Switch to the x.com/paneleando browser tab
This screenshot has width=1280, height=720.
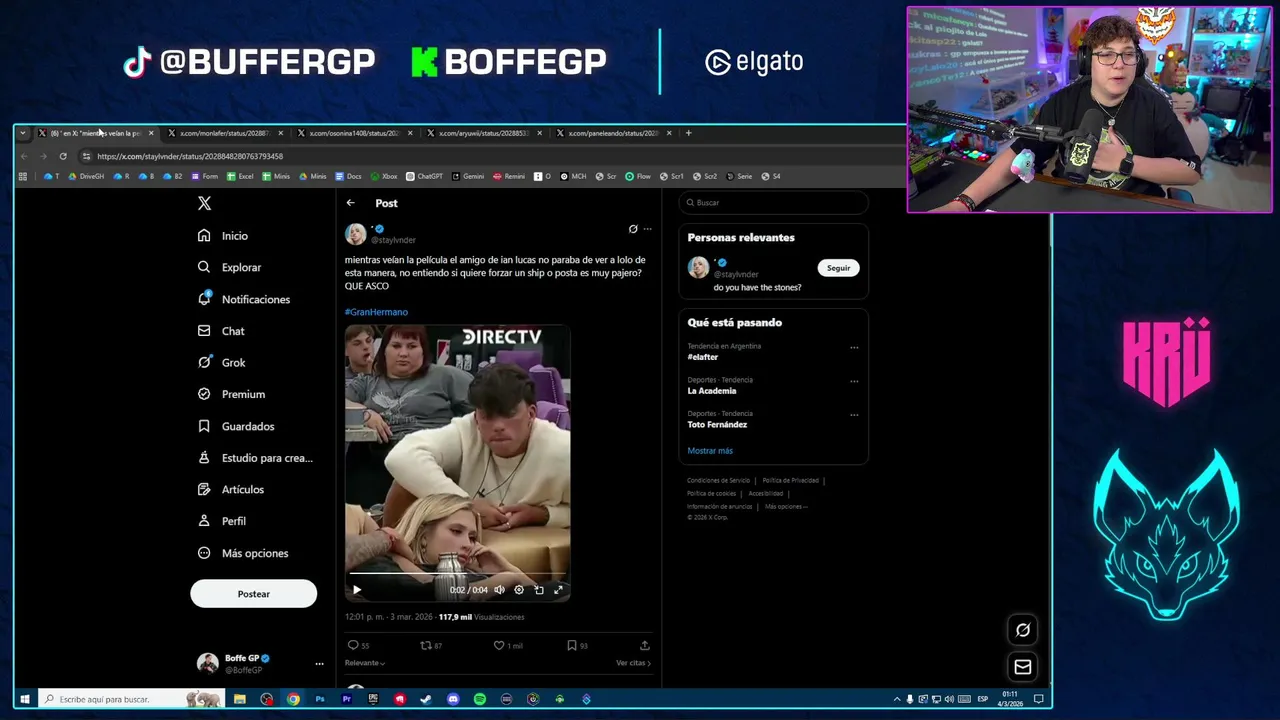click(x=613, y=133)
